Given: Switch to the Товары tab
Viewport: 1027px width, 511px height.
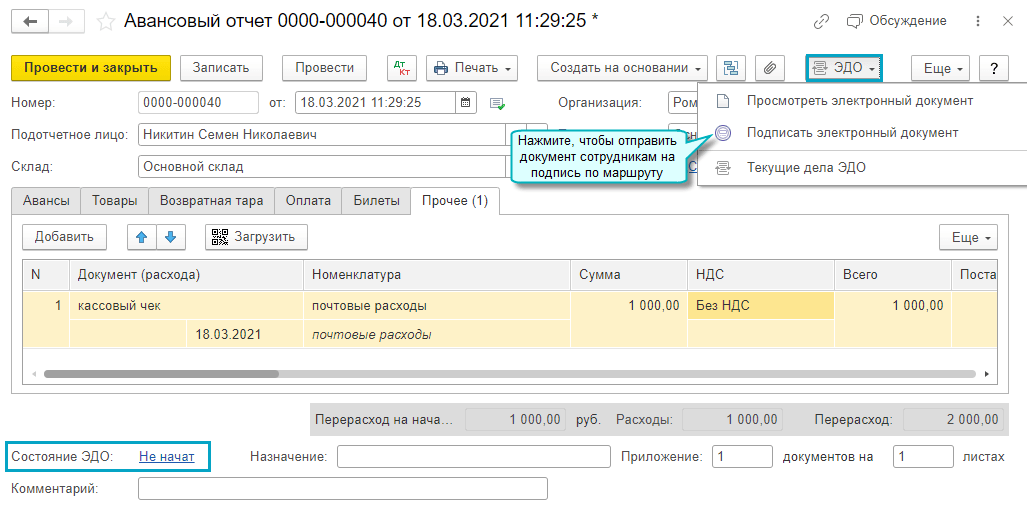Looking at the screenshot, I should tap(115, 201).
